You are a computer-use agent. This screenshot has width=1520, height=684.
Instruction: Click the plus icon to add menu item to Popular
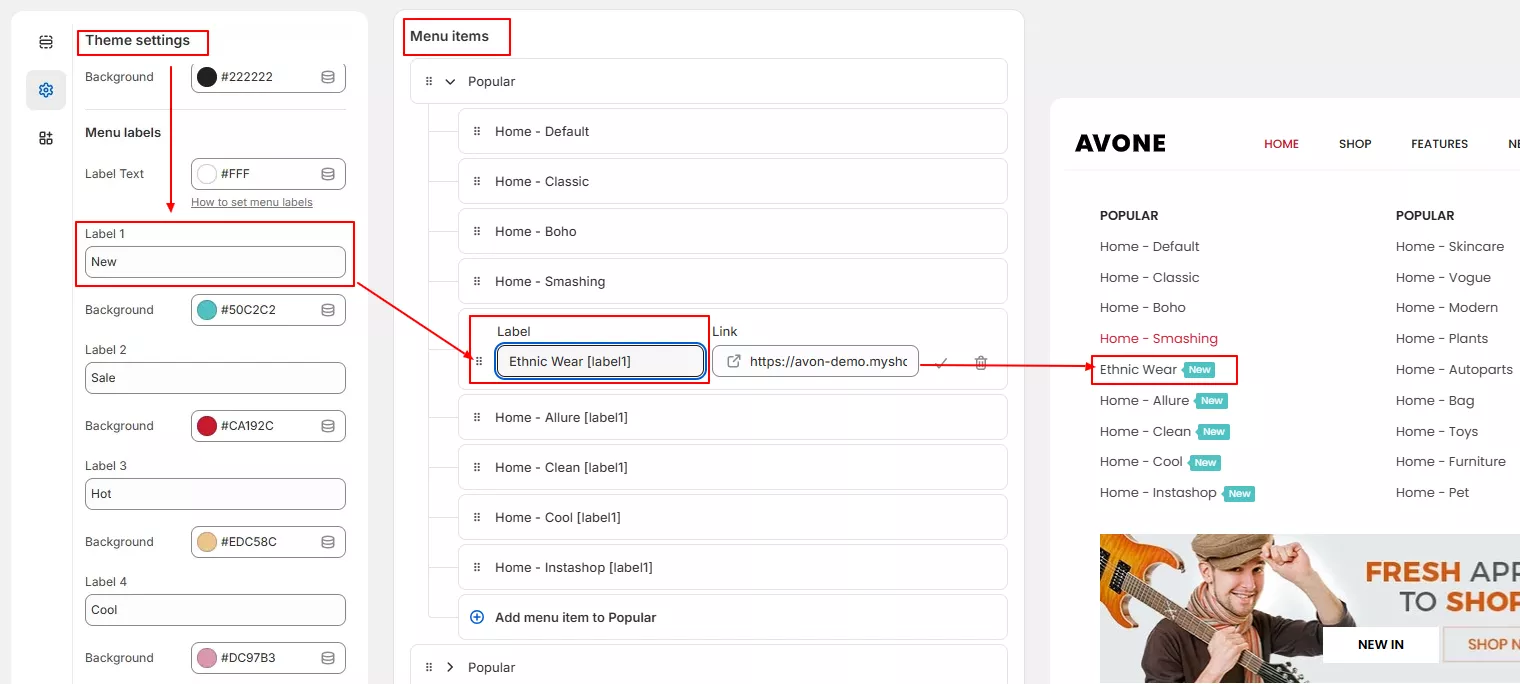(x=477, y=618)
